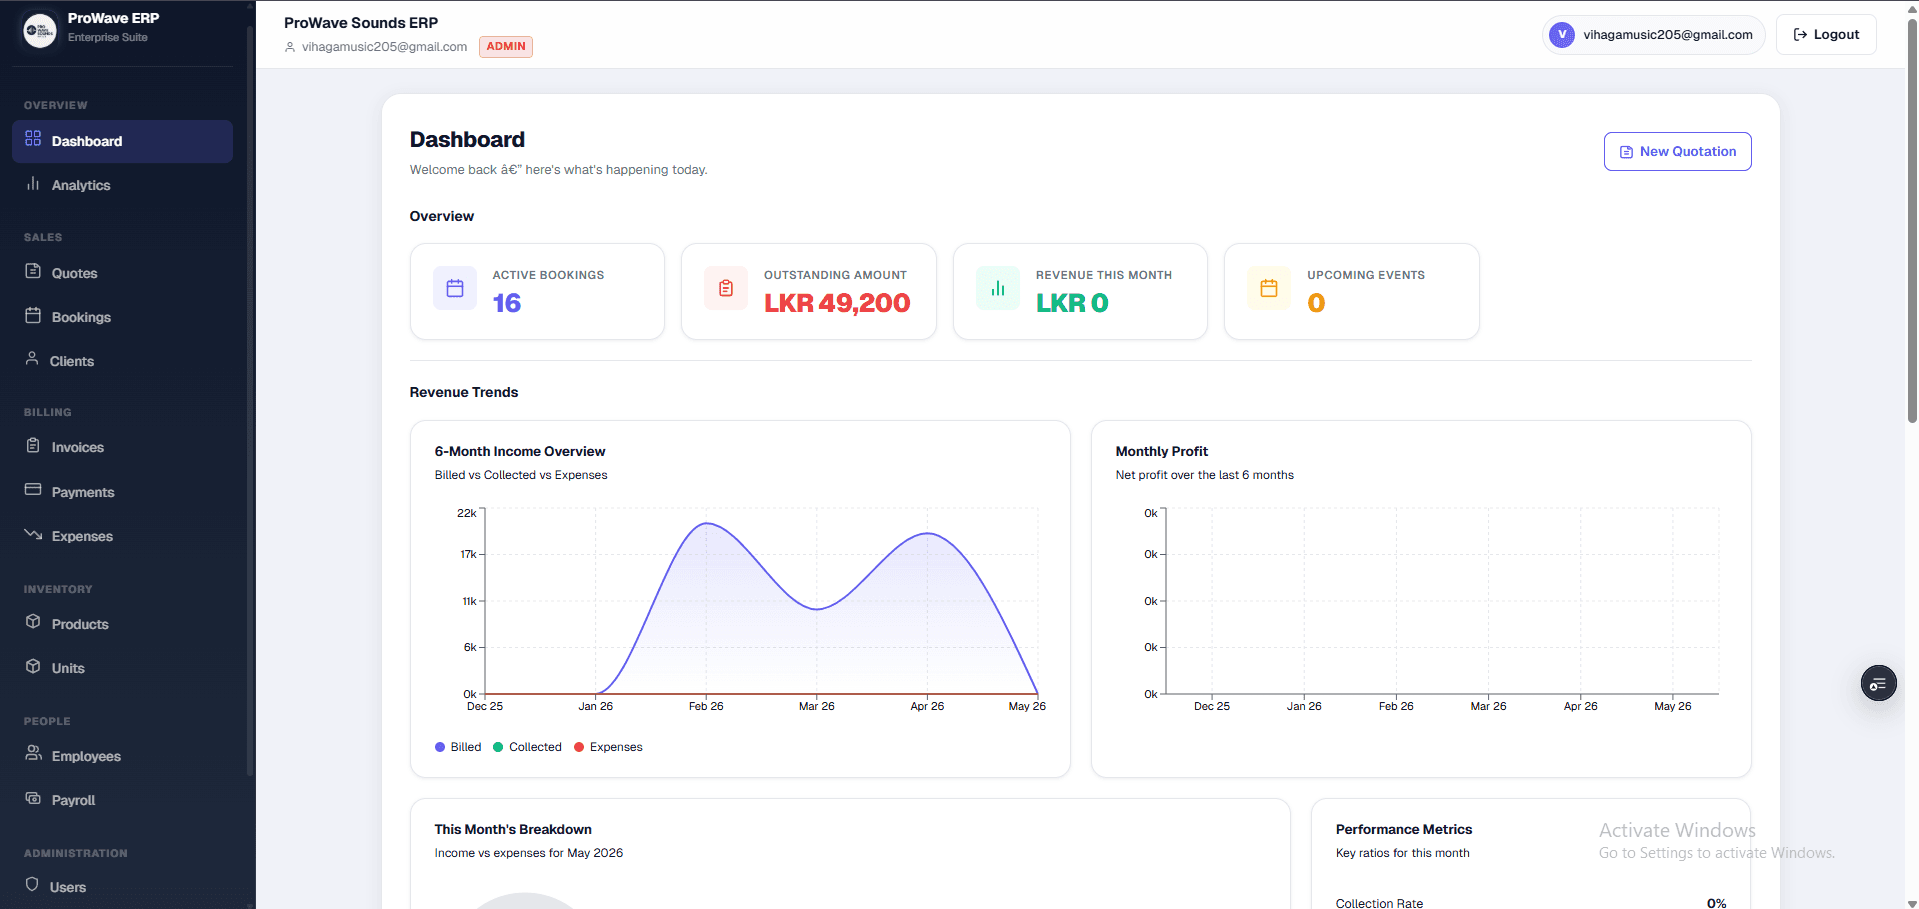1919x909 pixels.
Task: Open the Analytics page
Action: click(122, 185)
